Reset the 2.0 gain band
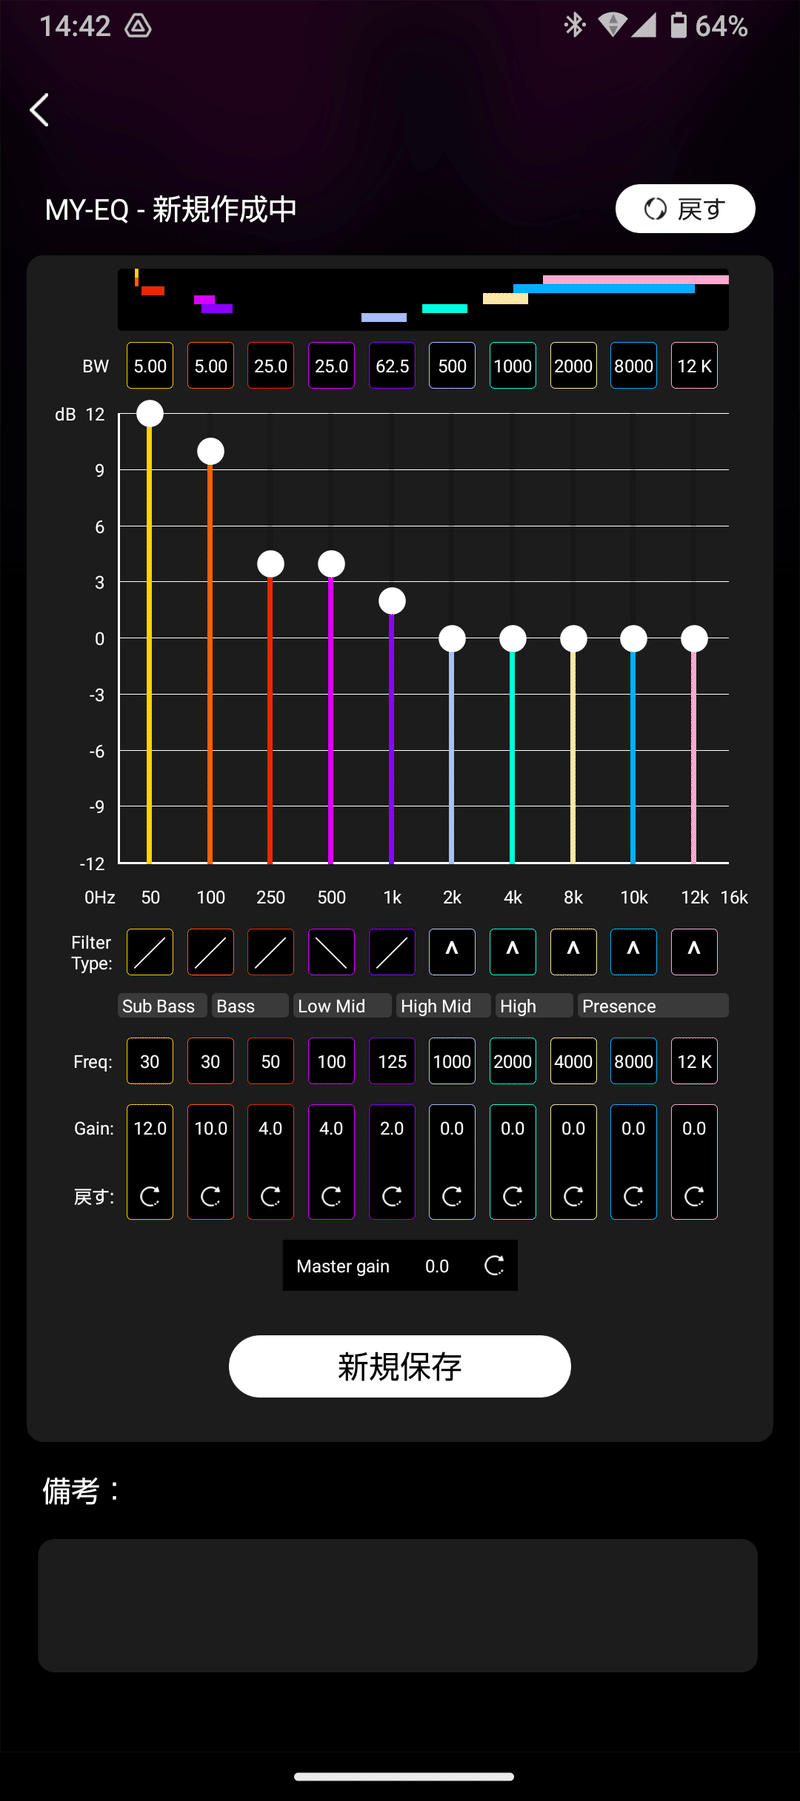The image size is (800, 1801). [392, 1196]
